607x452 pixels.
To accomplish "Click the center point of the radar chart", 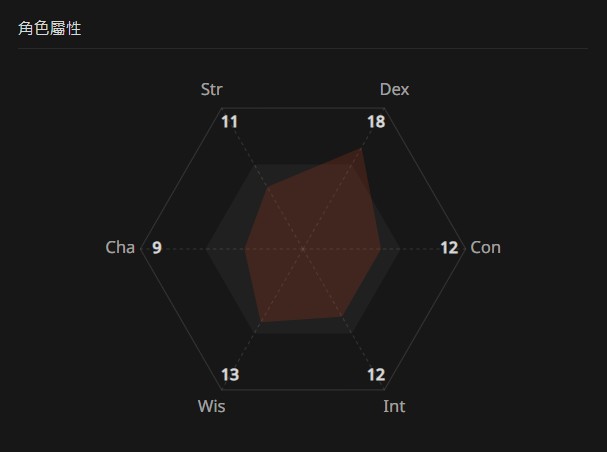I will pos(303,248).
